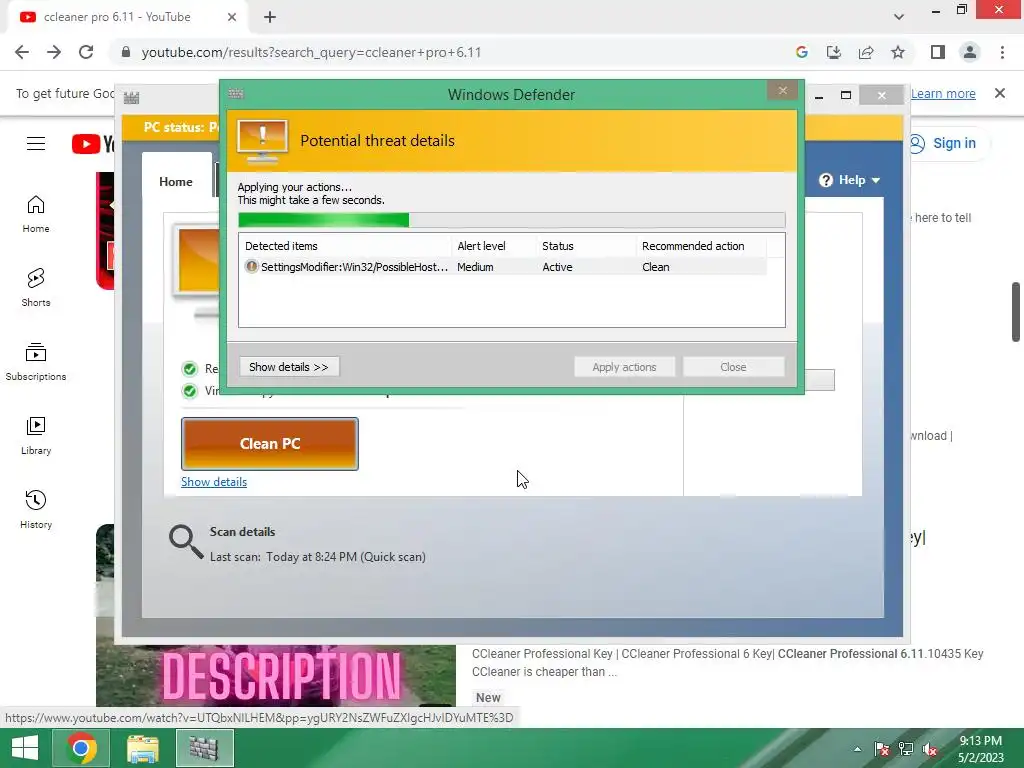1024x768 pixels.
Task: Click the Action Center flag tray icon
Action: [x=882, y=749]
